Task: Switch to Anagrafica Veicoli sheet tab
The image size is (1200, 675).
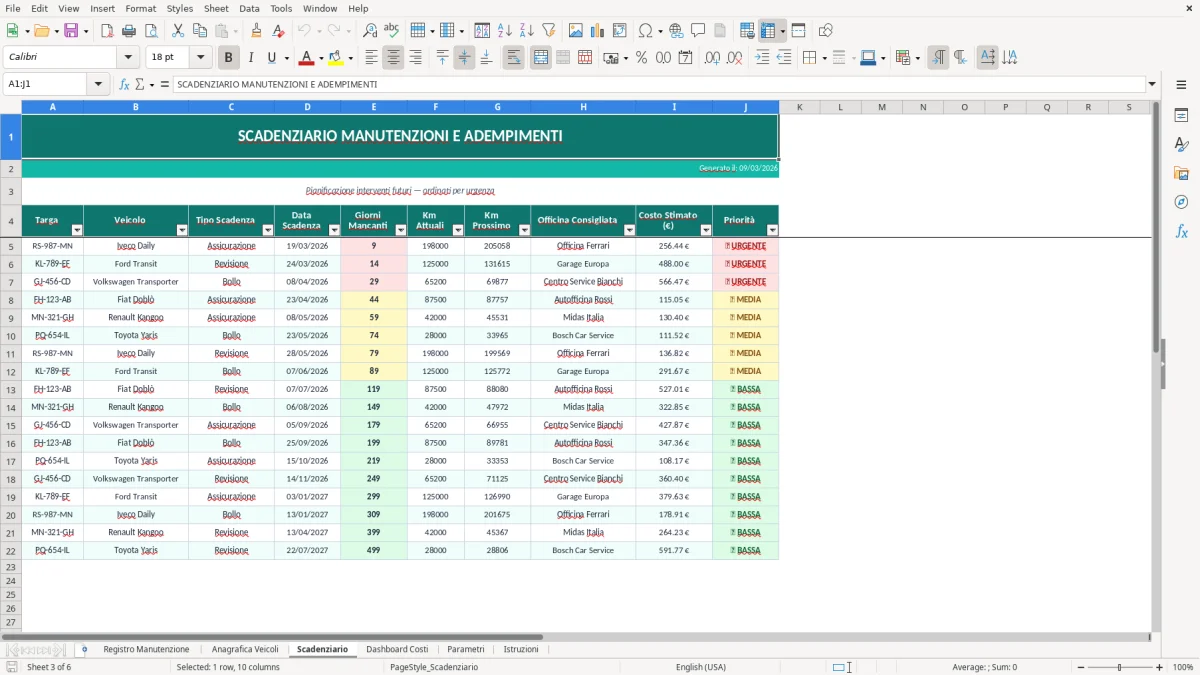Action: [245, 649]
